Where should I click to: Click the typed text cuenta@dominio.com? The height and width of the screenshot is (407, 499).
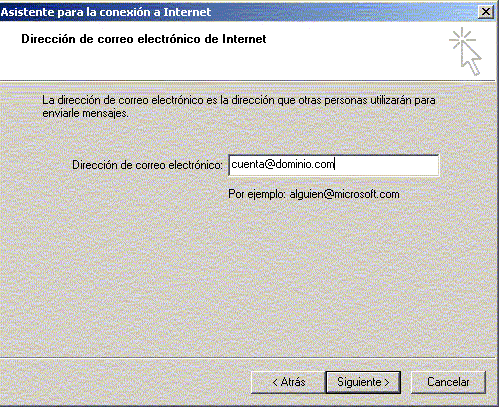point(283,164)
